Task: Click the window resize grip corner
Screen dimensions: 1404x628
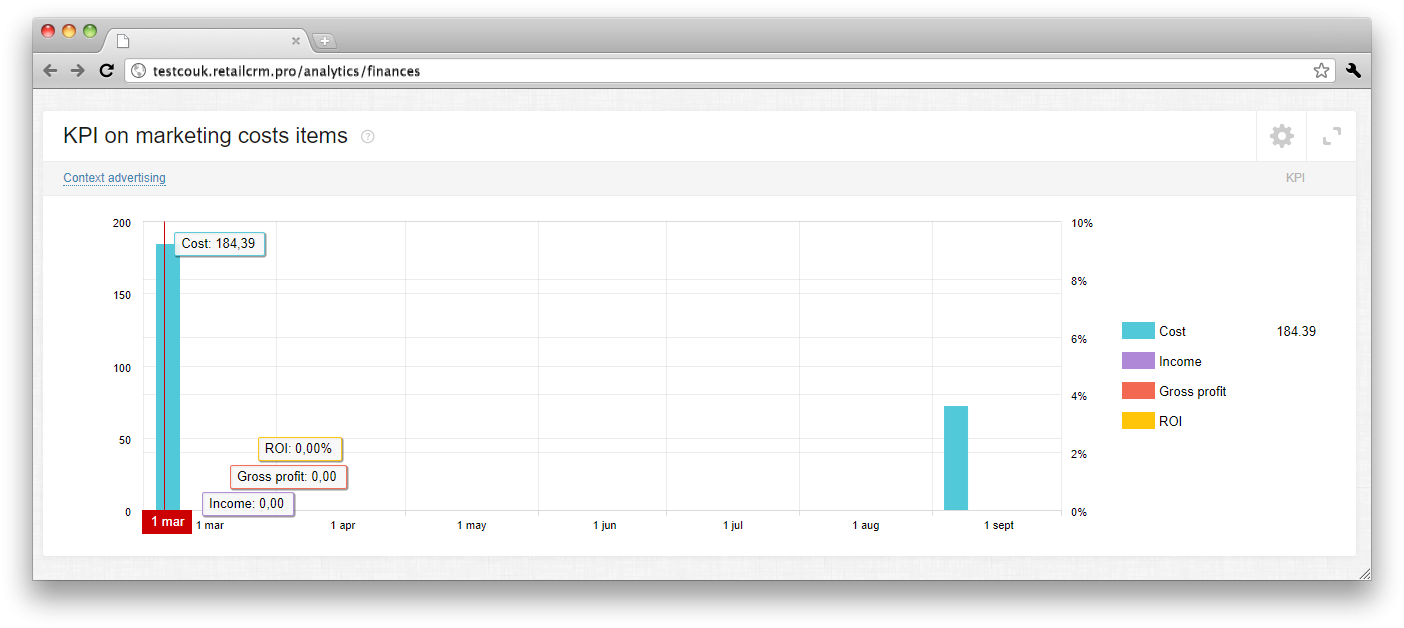Action: pyautogui.click(x=1364, y=573)
